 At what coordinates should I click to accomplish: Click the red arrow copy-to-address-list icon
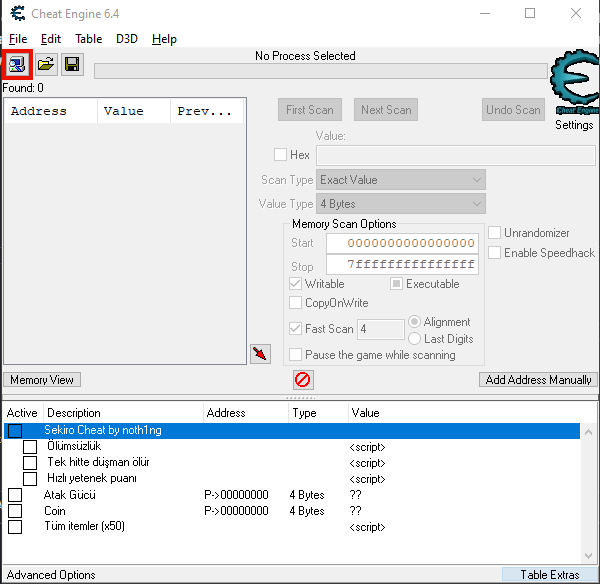(x=260, y=354)
